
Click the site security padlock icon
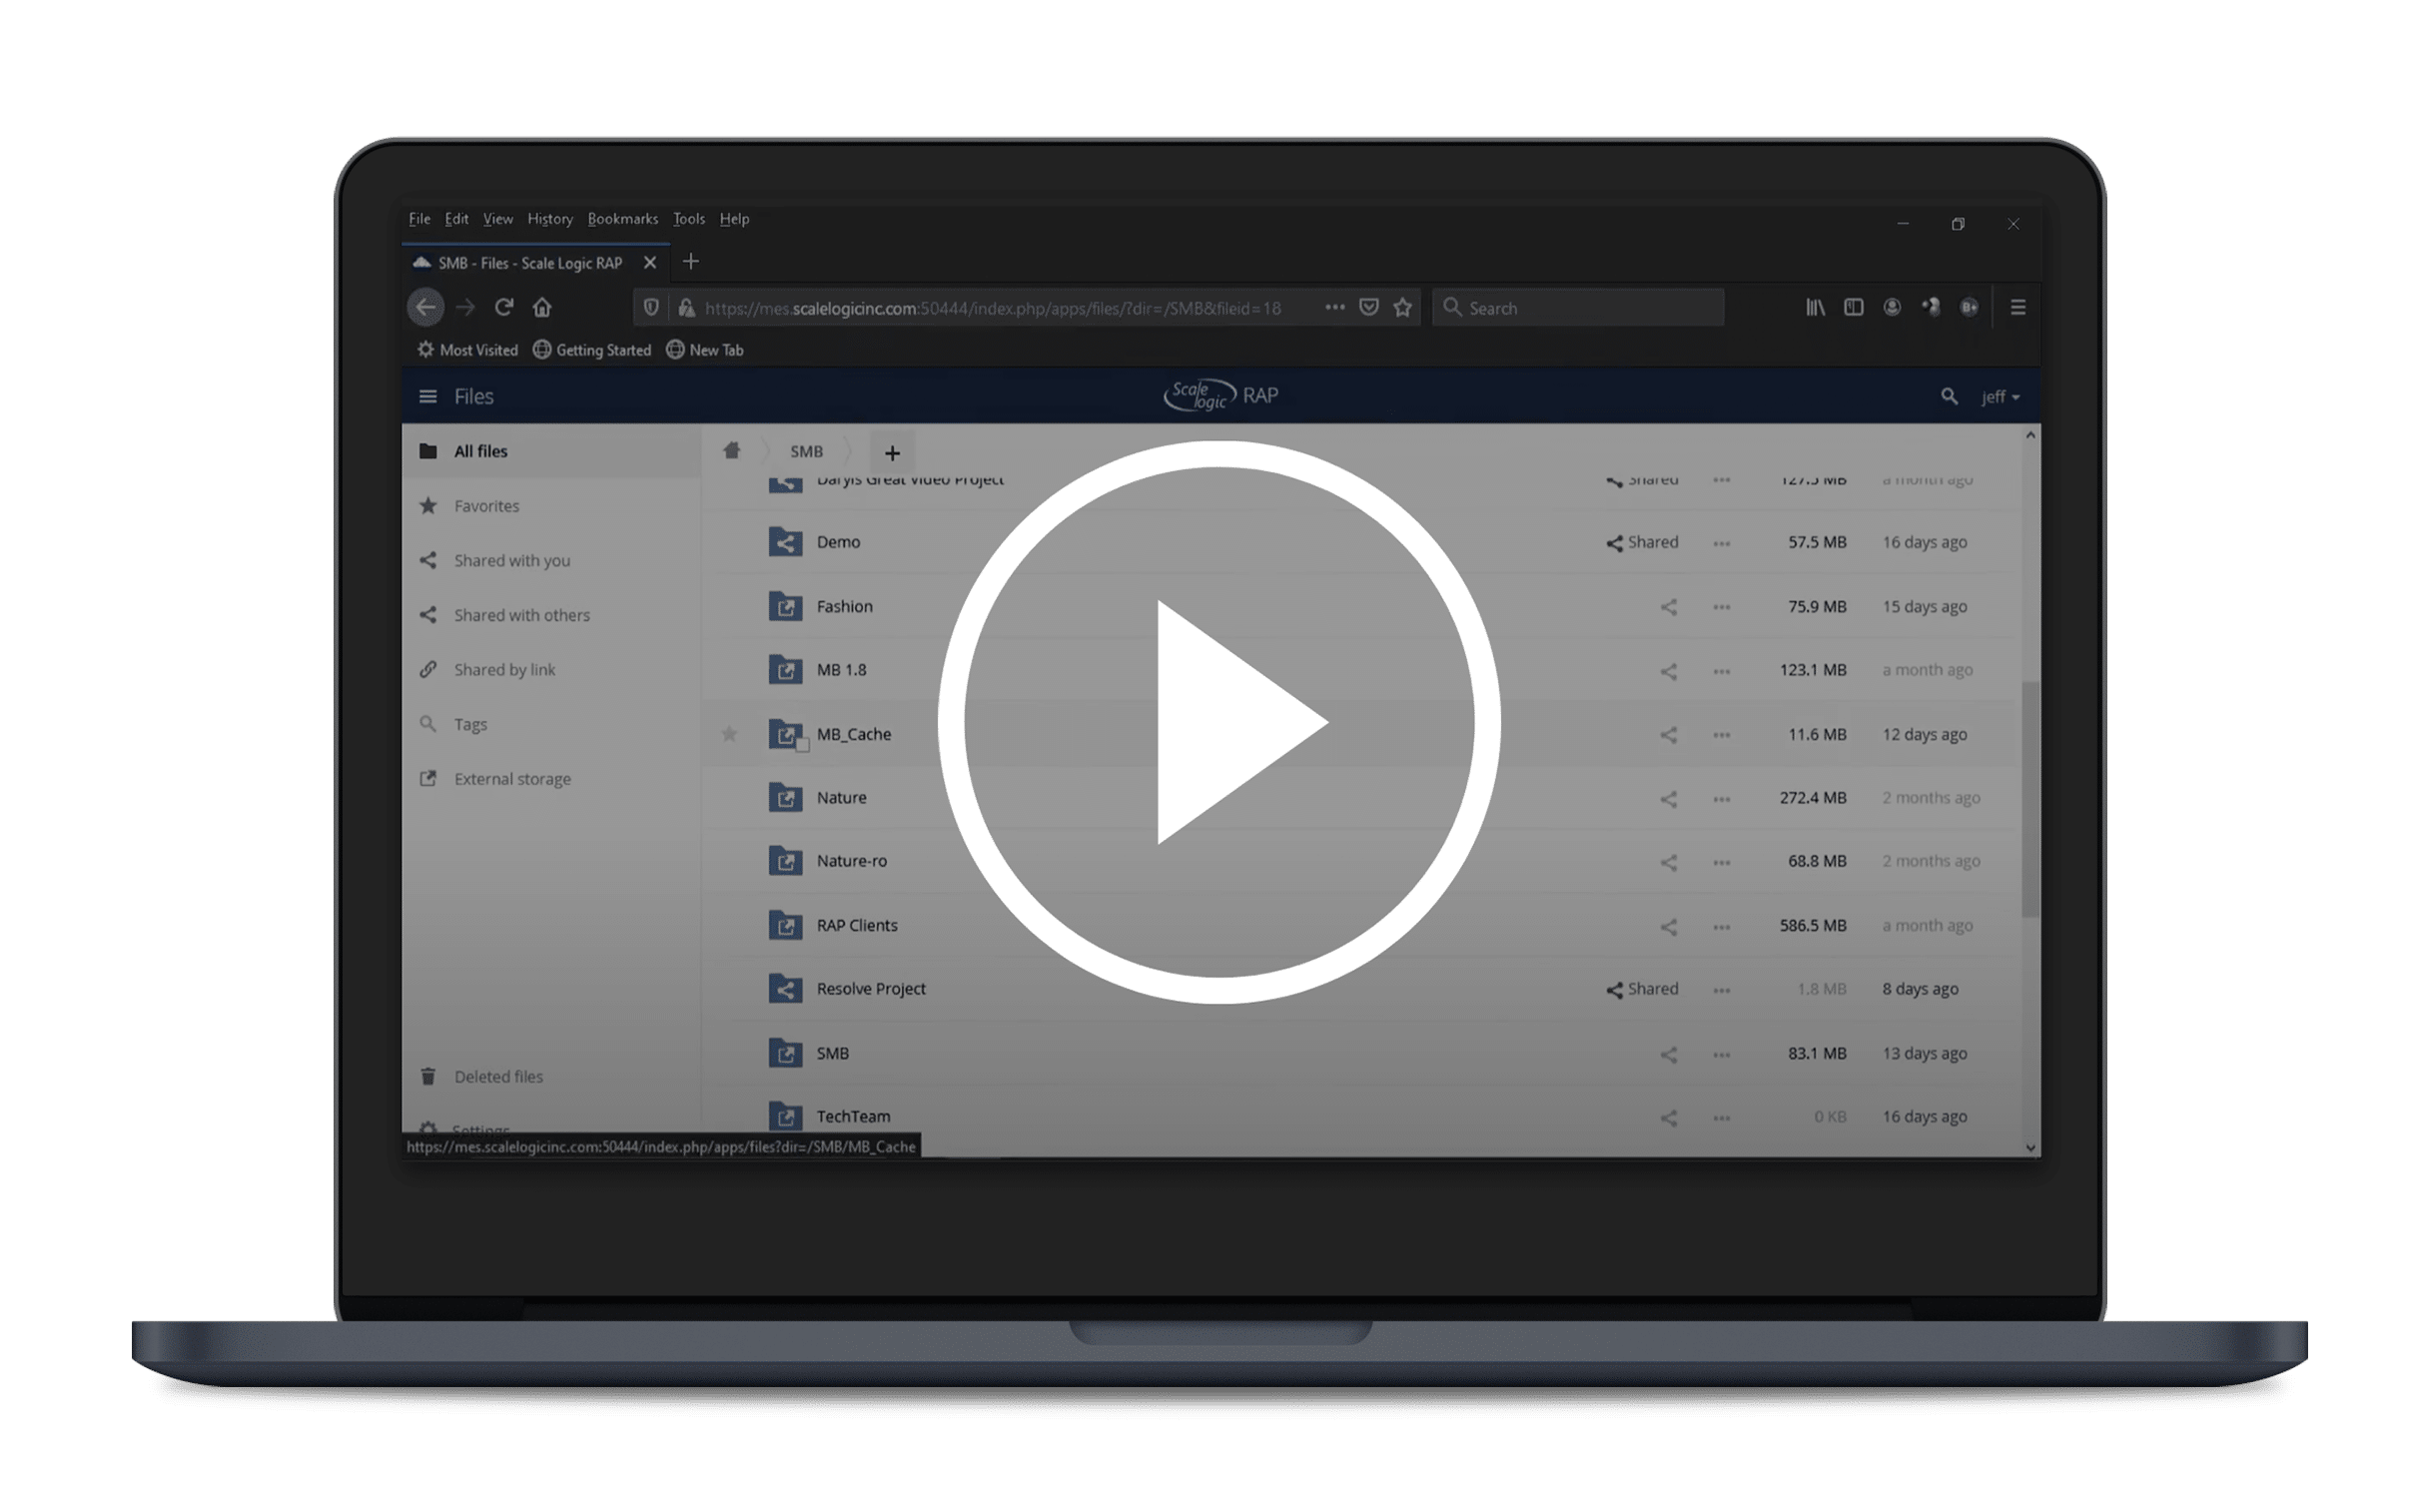pos(686,308)
